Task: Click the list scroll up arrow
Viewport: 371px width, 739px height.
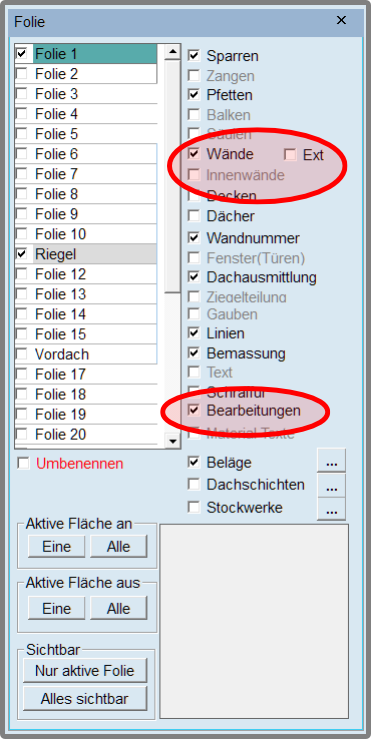Action: 172,51
